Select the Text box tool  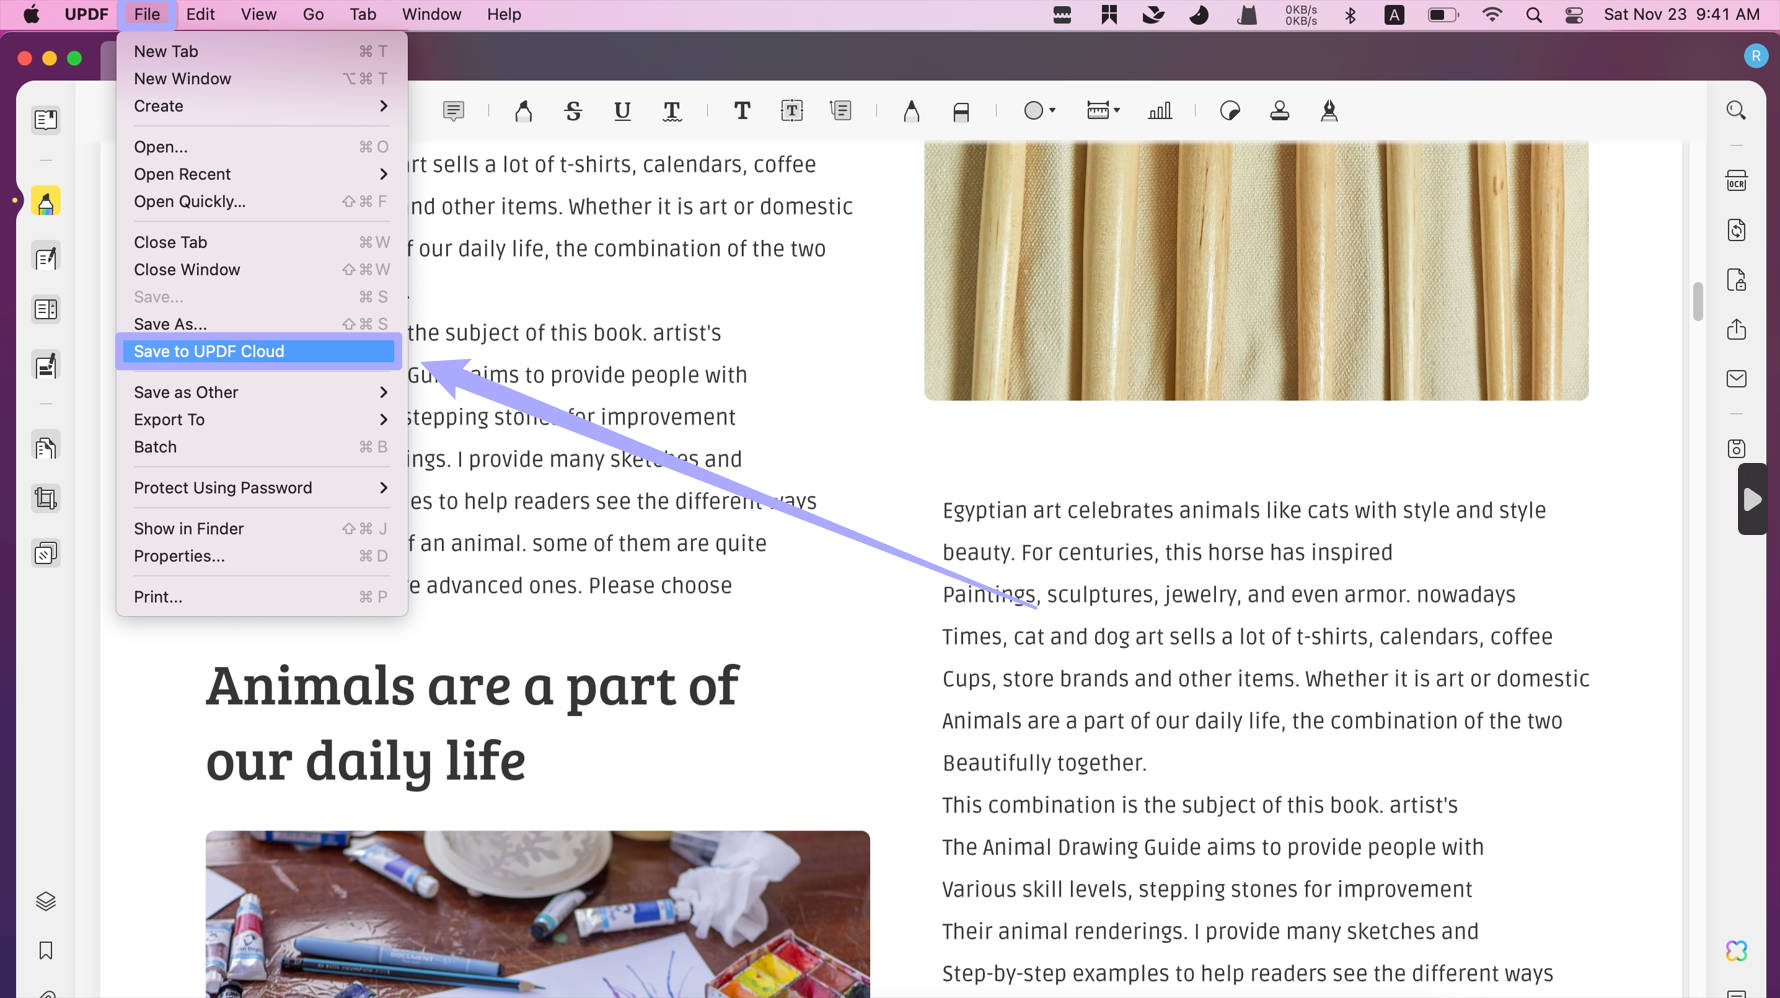pyautogui.click(x=792, y=111)
